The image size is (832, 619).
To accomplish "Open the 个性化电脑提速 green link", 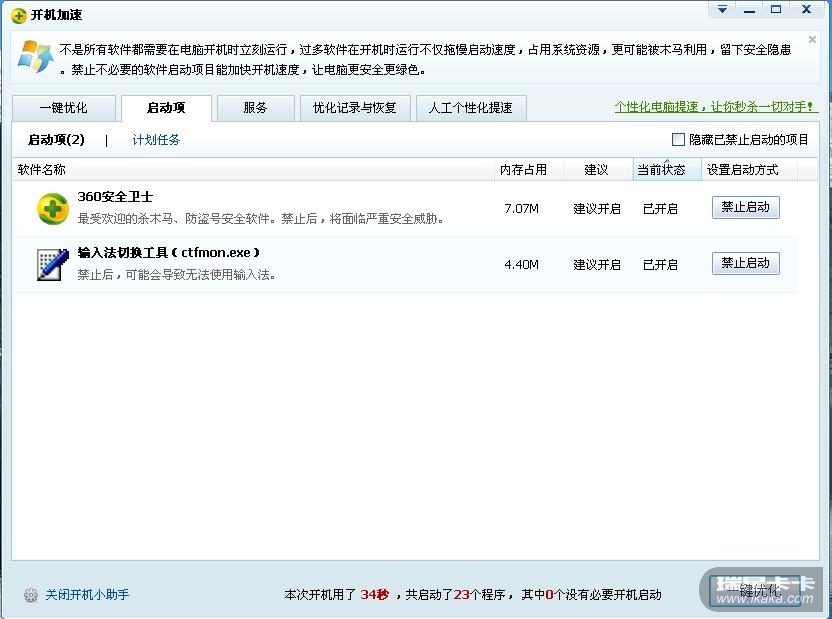I will pyautogui.click(x=714, y=107).
